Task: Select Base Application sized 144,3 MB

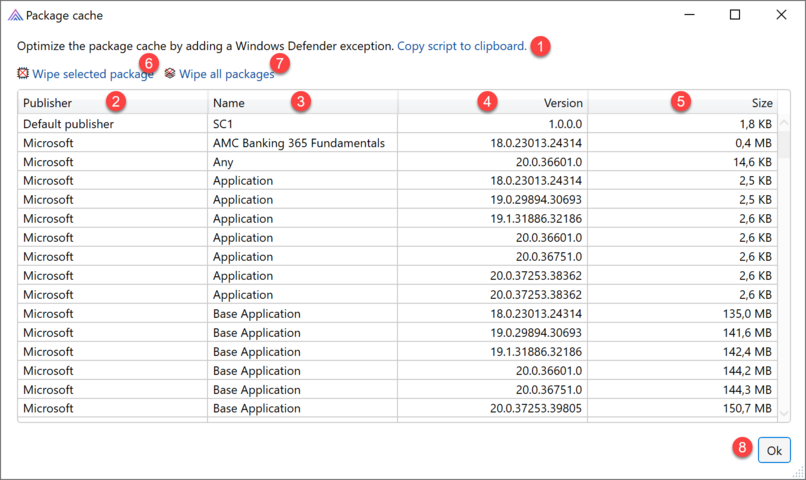Action: click(x=397, y=390)
